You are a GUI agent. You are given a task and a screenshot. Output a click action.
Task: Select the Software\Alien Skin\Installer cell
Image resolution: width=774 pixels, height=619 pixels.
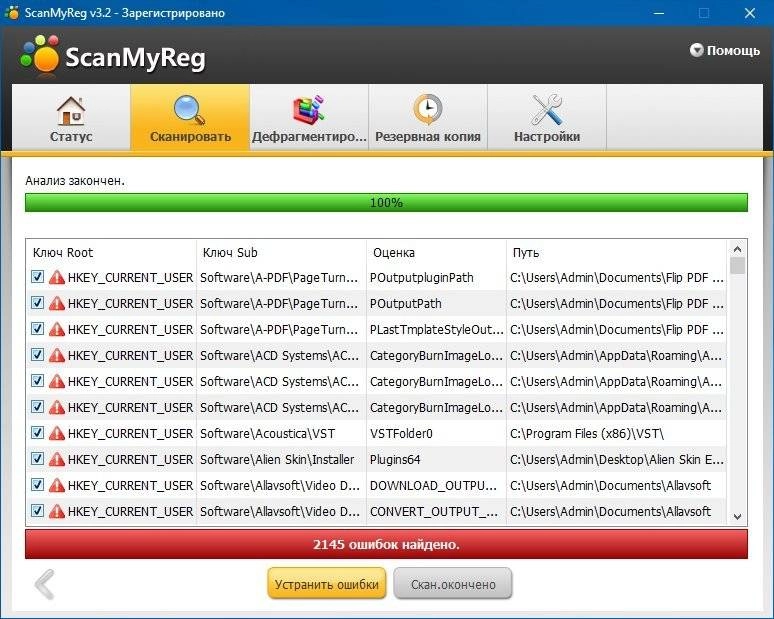[281, 460]
